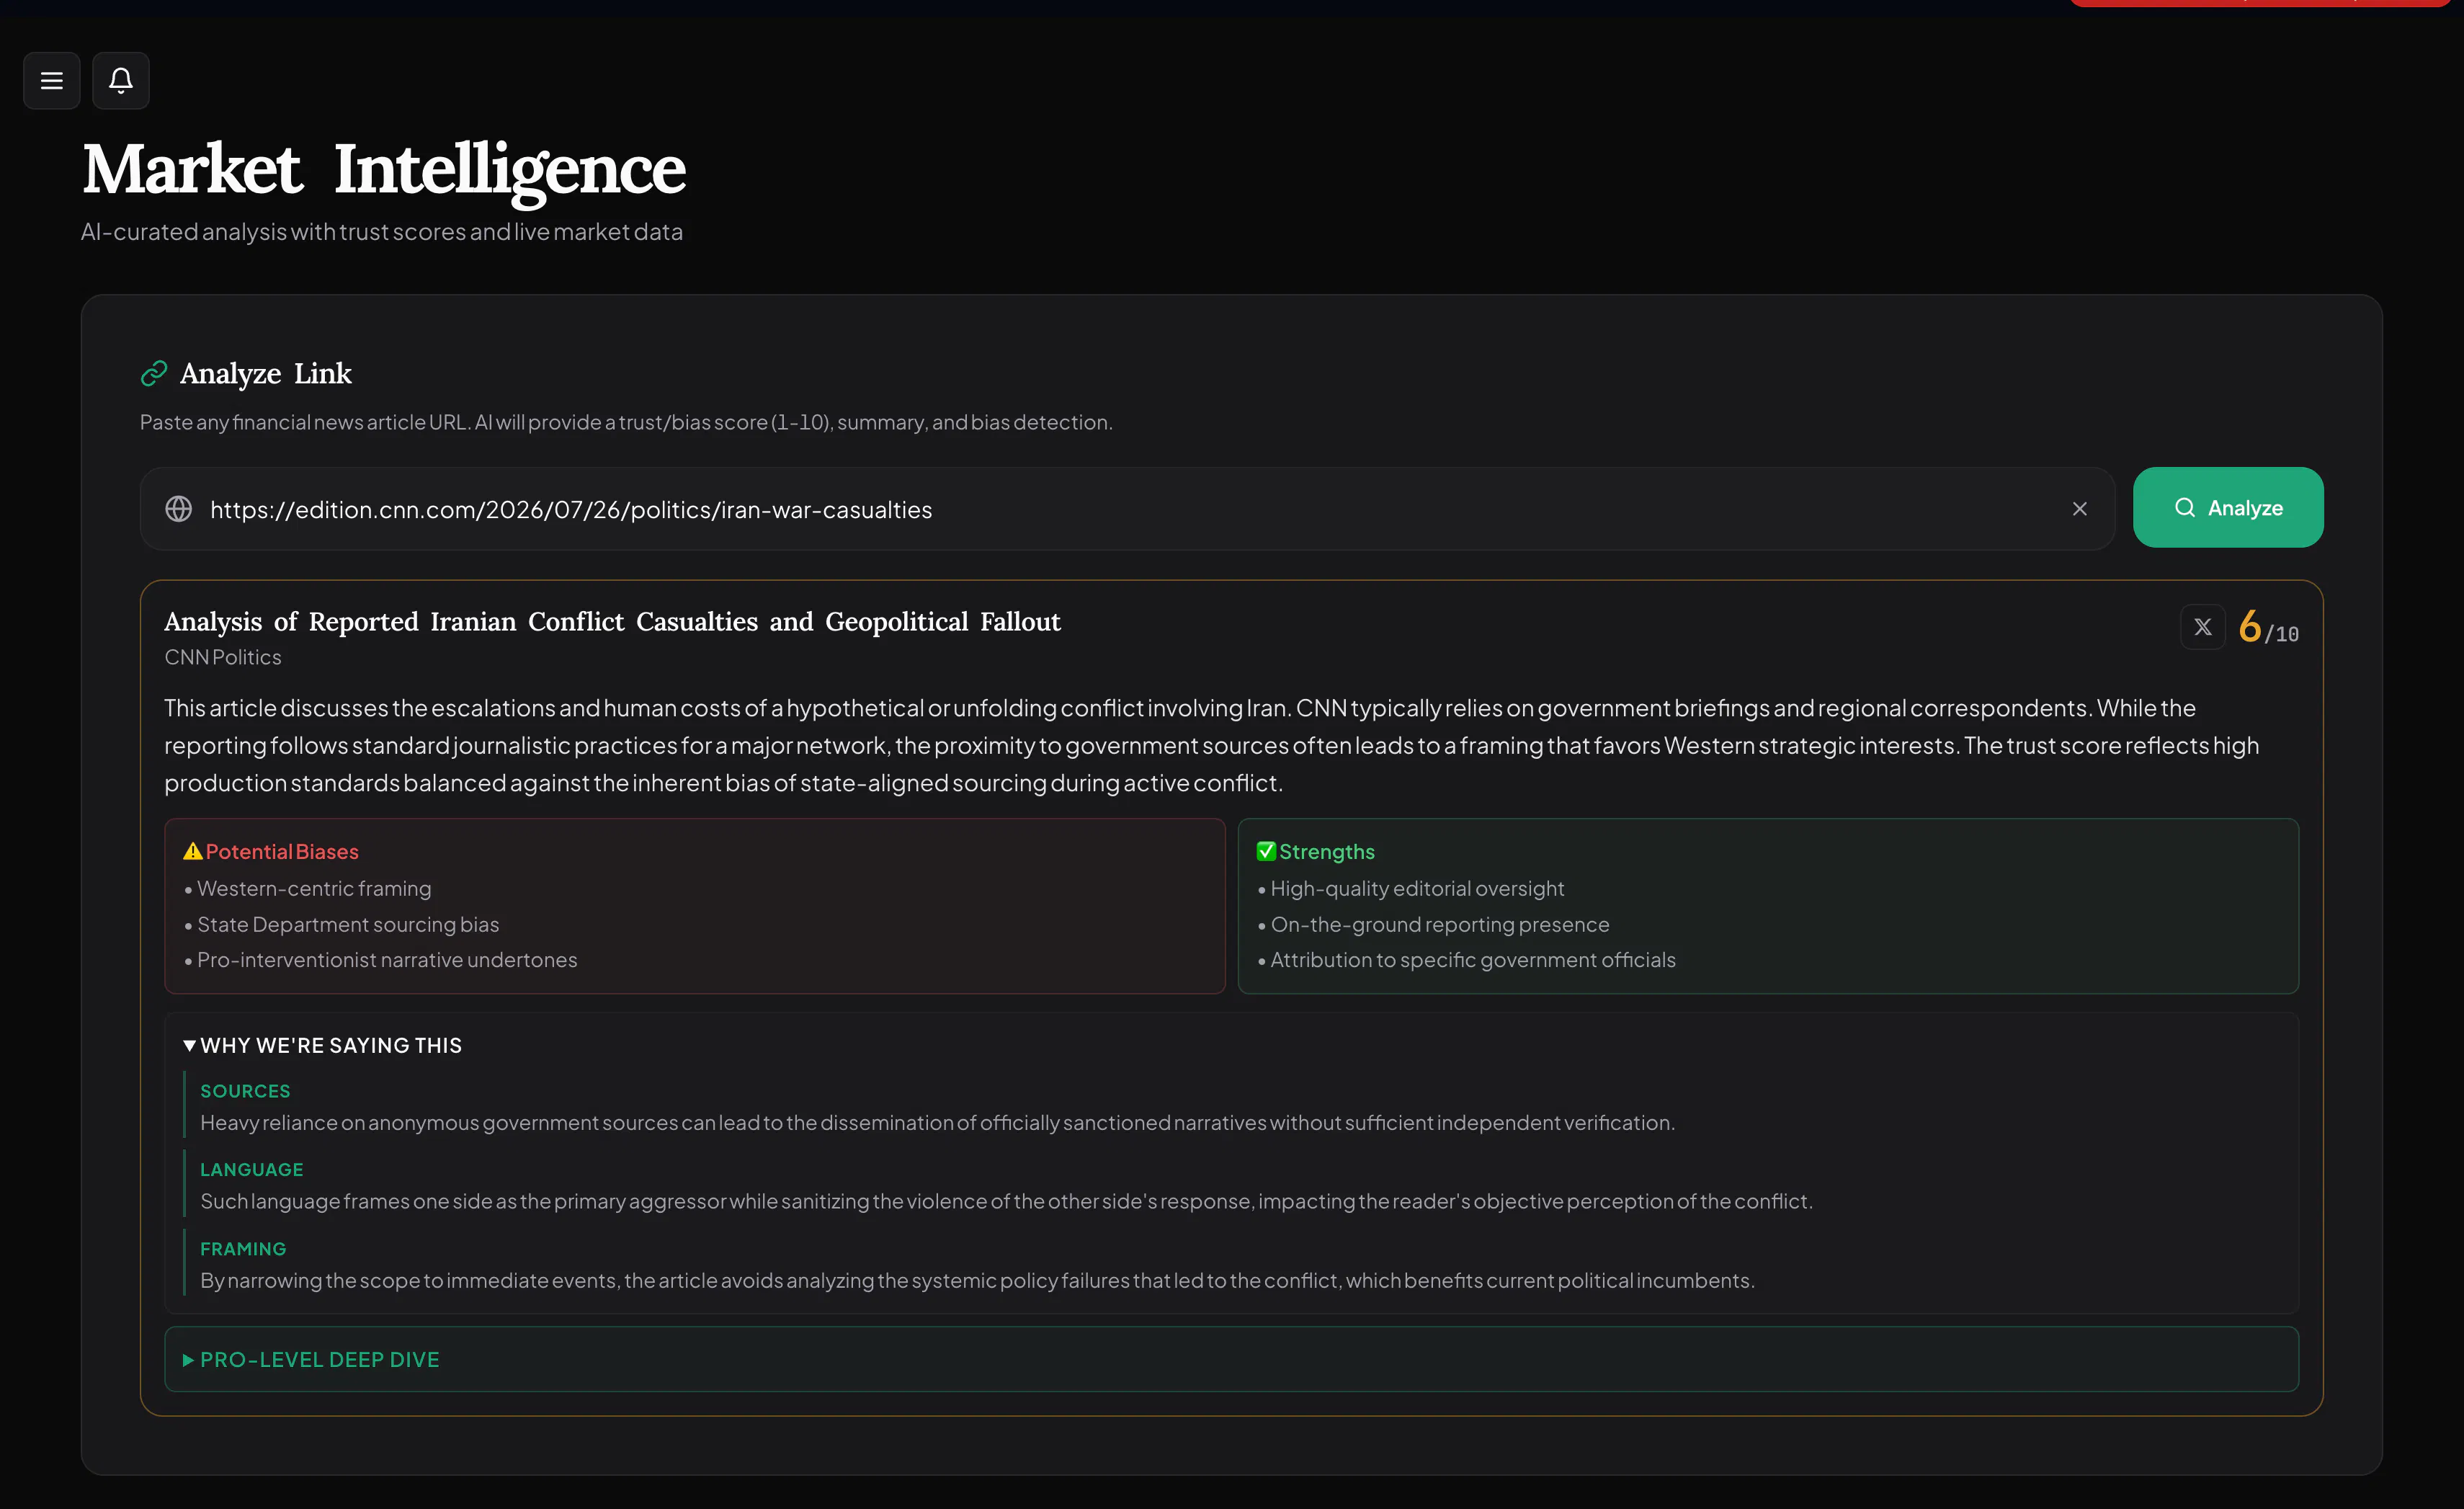The image size is (2464, 1509).
Task: Share the analysis on X
Action: point(2202,627)
